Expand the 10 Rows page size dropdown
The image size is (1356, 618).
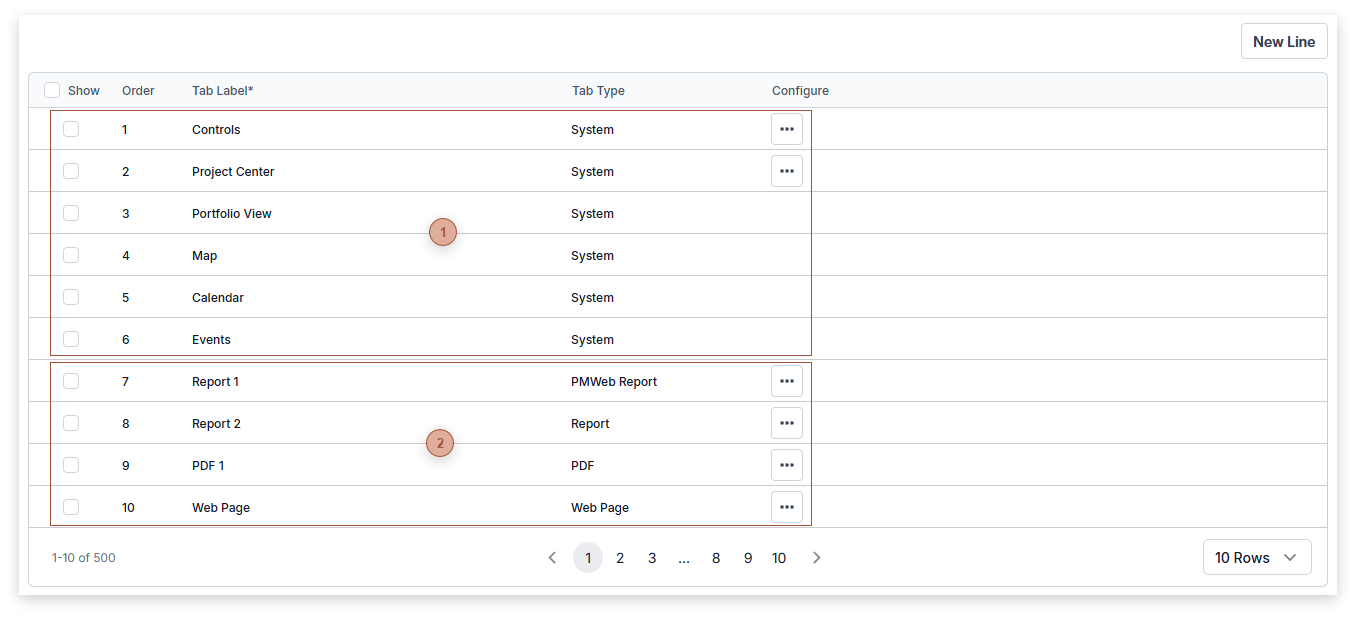(x=1256, y=558)
